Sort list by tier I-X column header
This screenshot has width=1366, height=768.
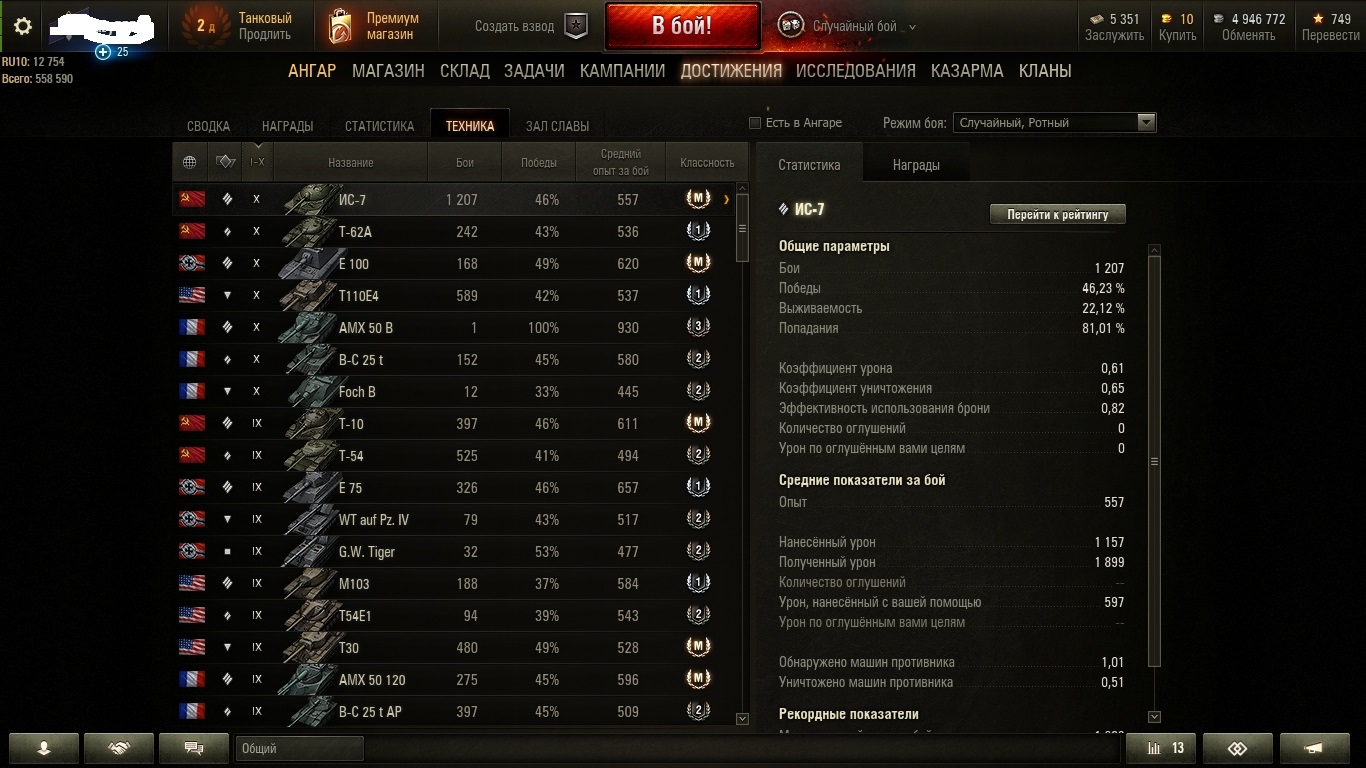[257, 162]
